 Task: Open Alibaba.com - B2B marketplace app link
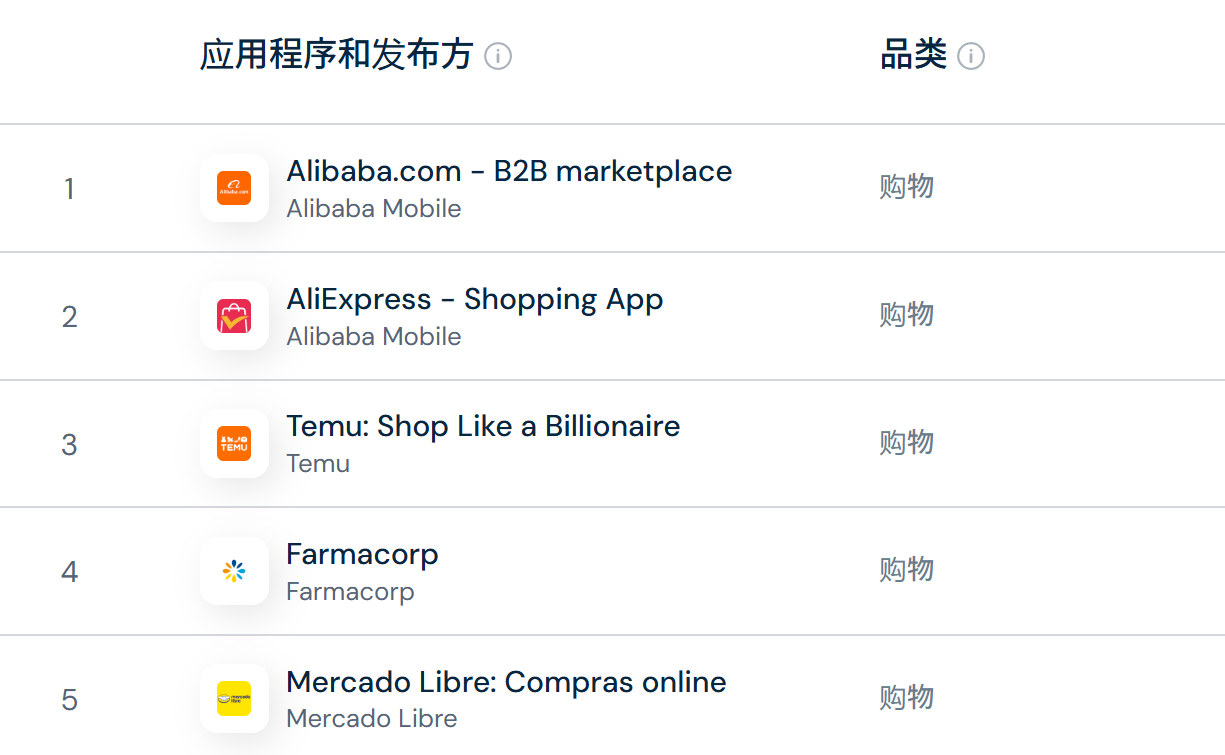[x=509, y=171]
